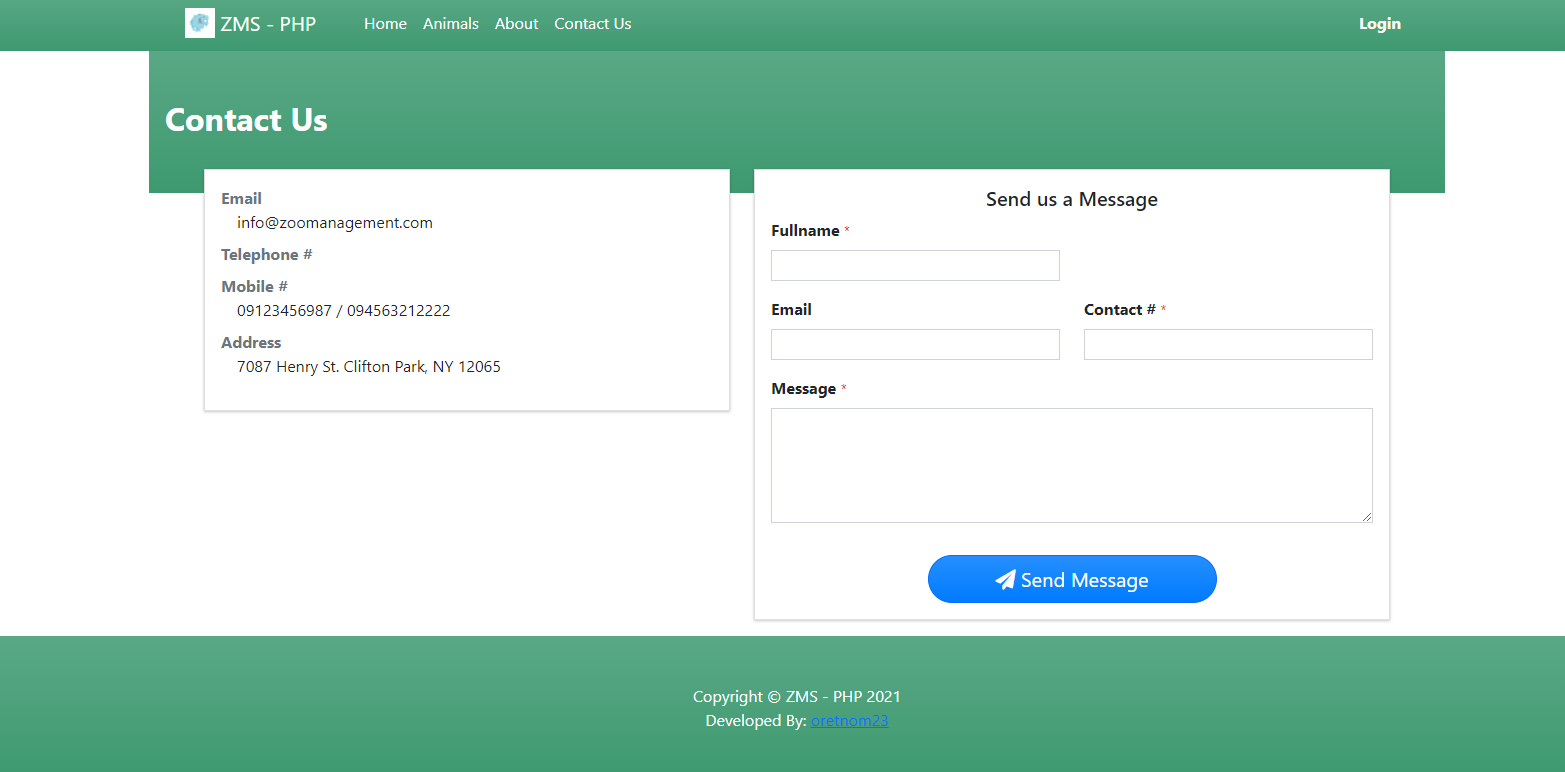1565x772 pixels.
Task: Click the info@zoomanagement.com email address
Action: coord(334,223)
